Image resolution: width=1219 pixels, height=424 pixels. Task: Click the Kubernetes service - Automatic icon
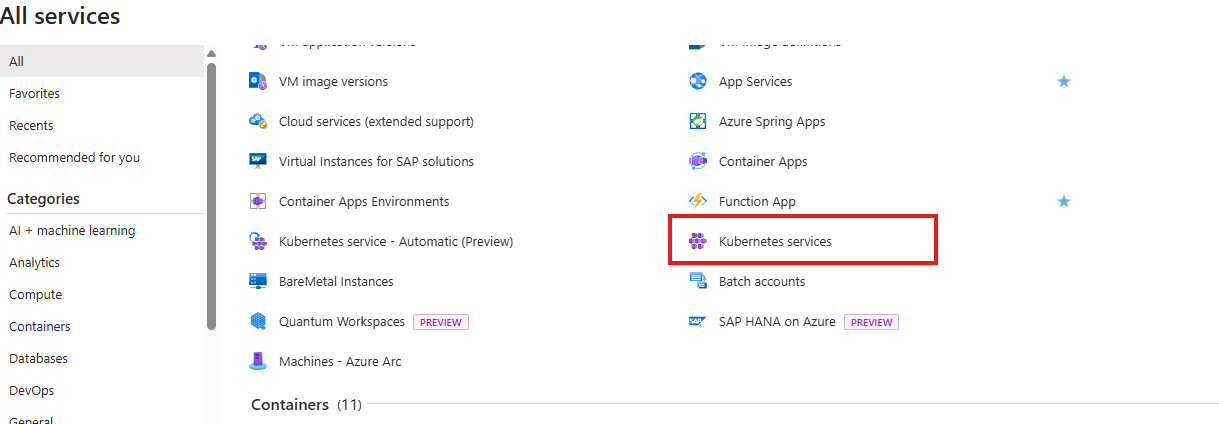click(x=258, y=241)
